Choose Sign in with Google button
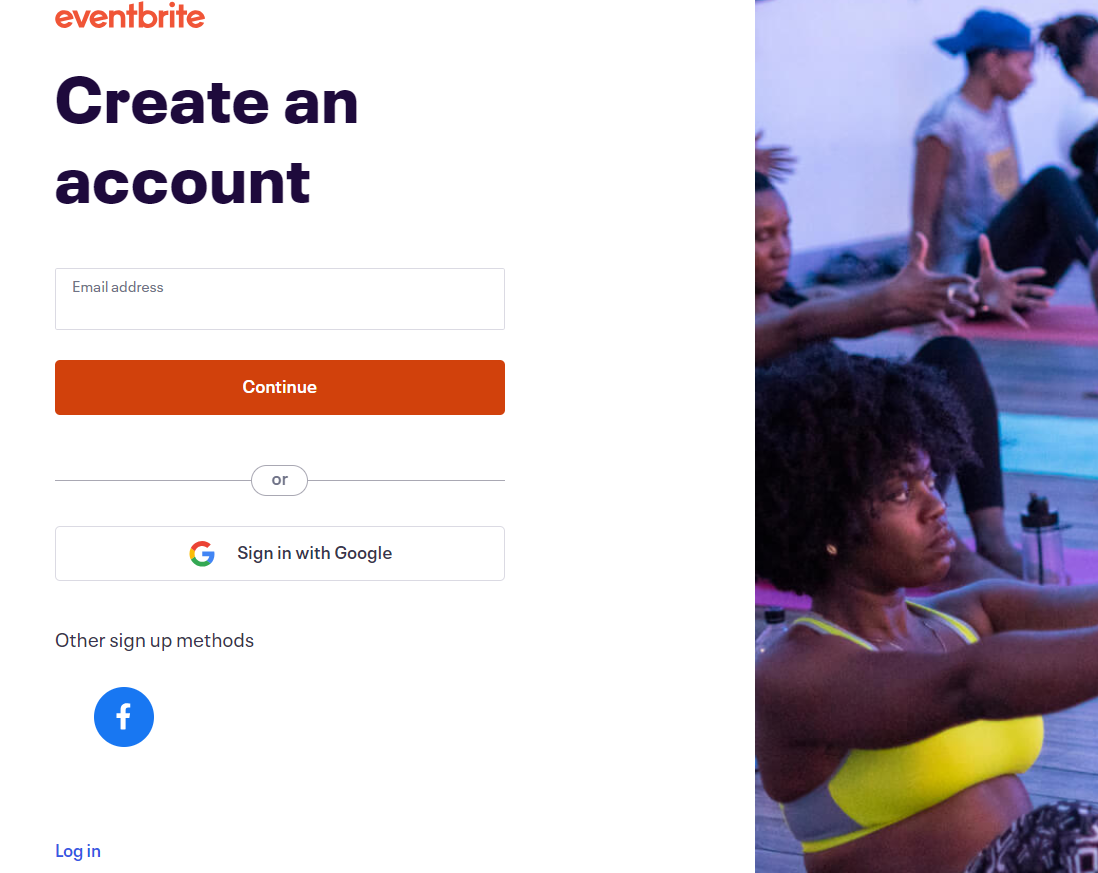Viewport: 1098px width, 873px height. [x=279, y=553]
